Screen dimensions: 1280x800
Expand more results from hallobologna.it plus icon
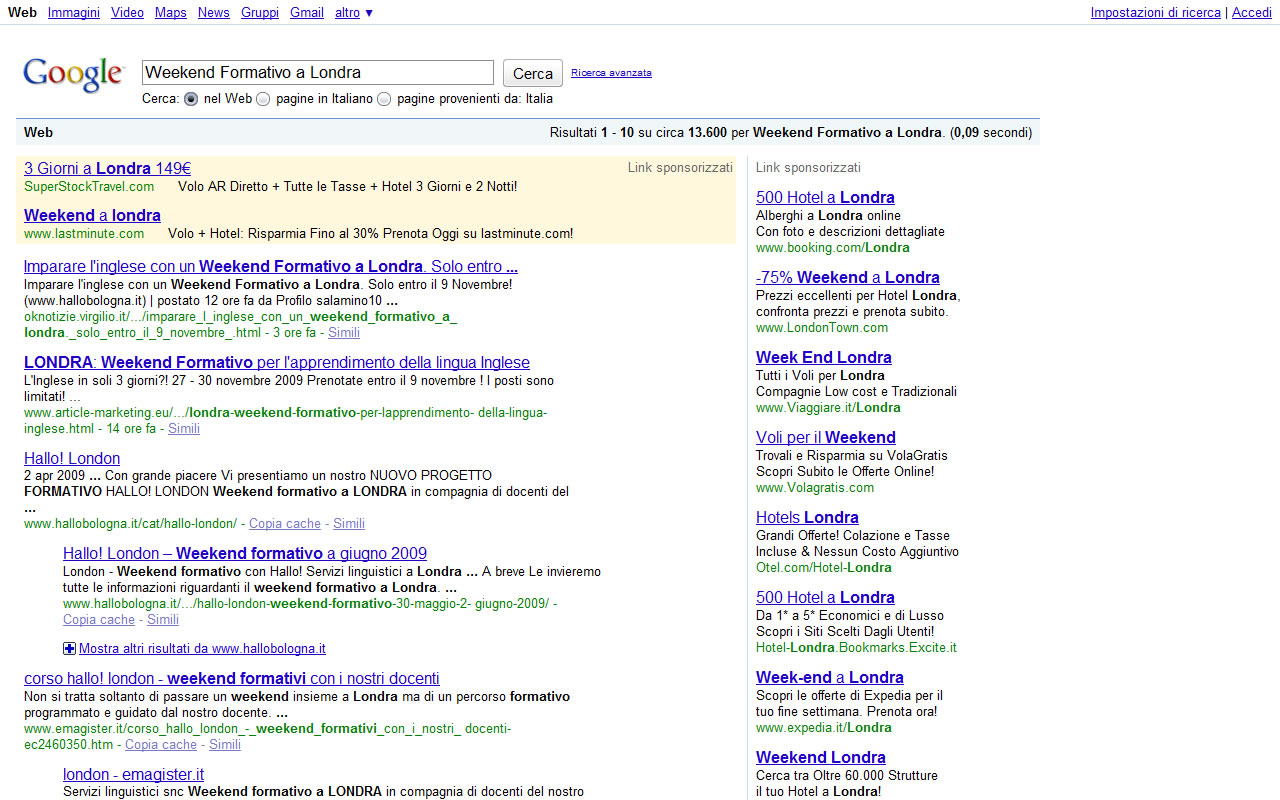point(69,649)
